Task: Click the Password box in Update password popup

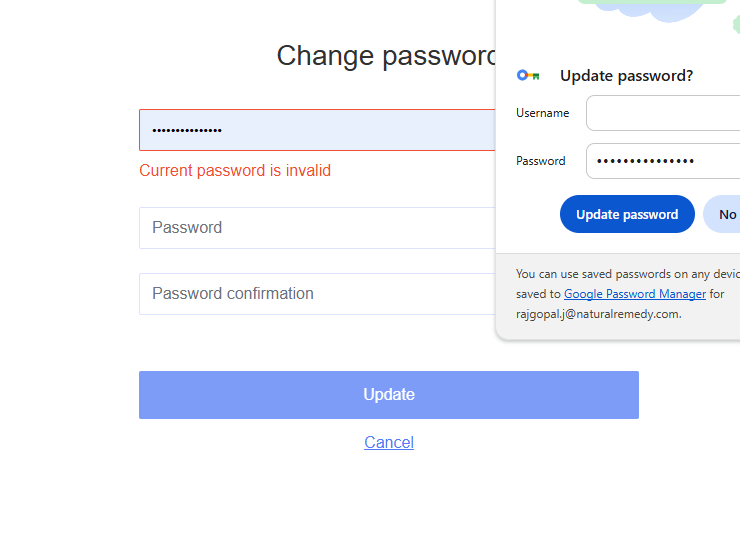Action: tap(662, 161)
